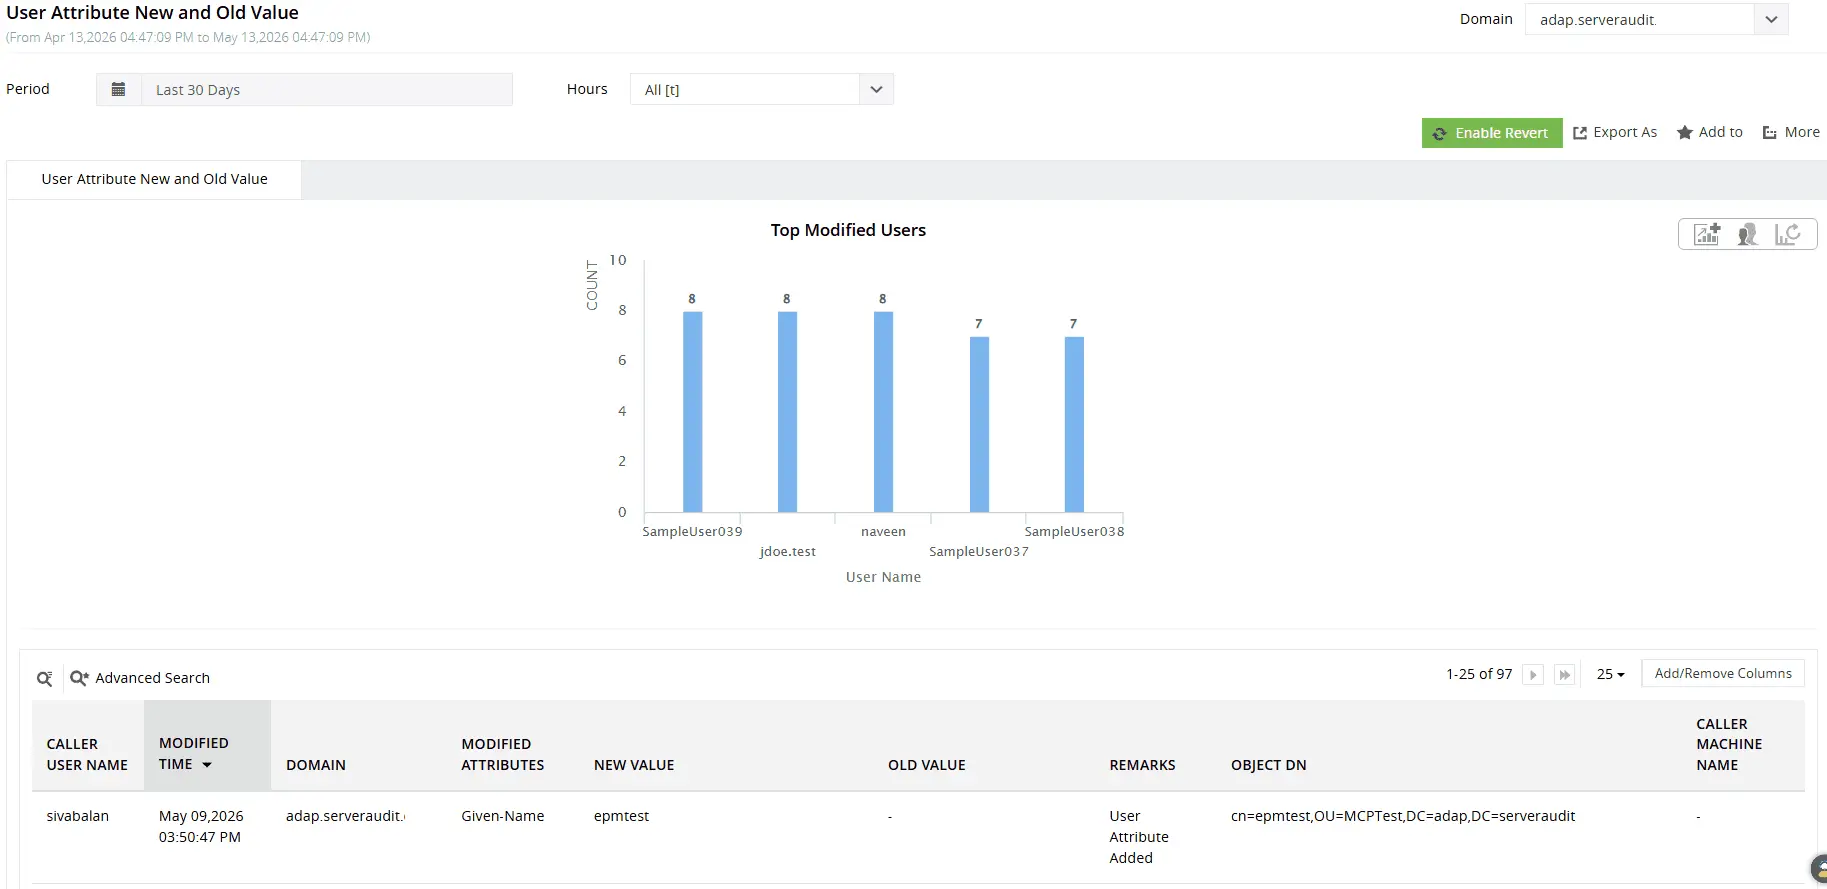Jump to last page of results
The image size is (1827, 889).
[x=1565, y=675]
